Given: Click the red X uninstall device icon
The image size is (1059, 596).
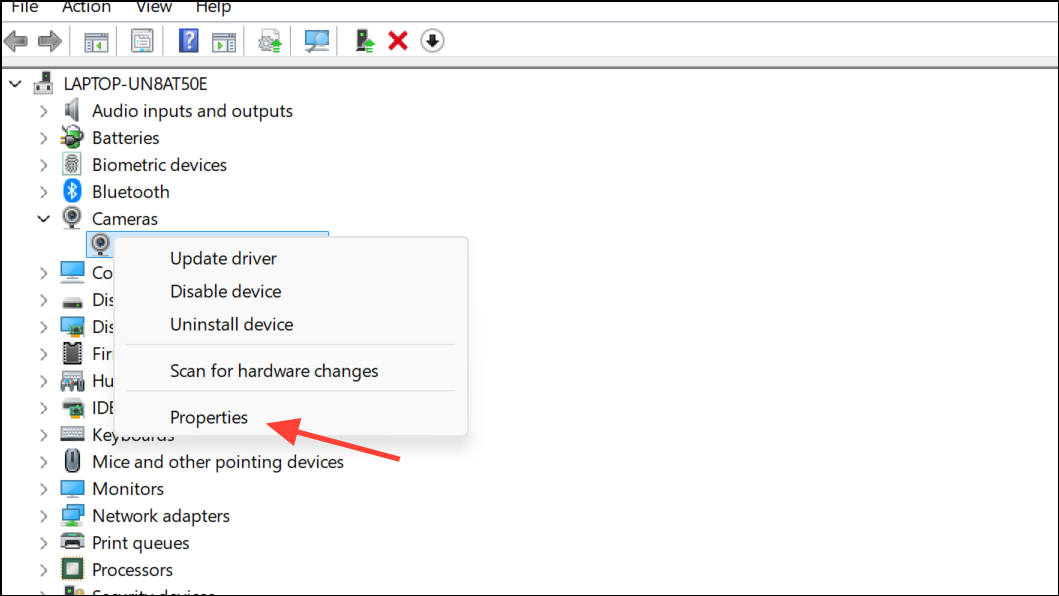Looking at the screenshot, I should [x=398, y=41].
